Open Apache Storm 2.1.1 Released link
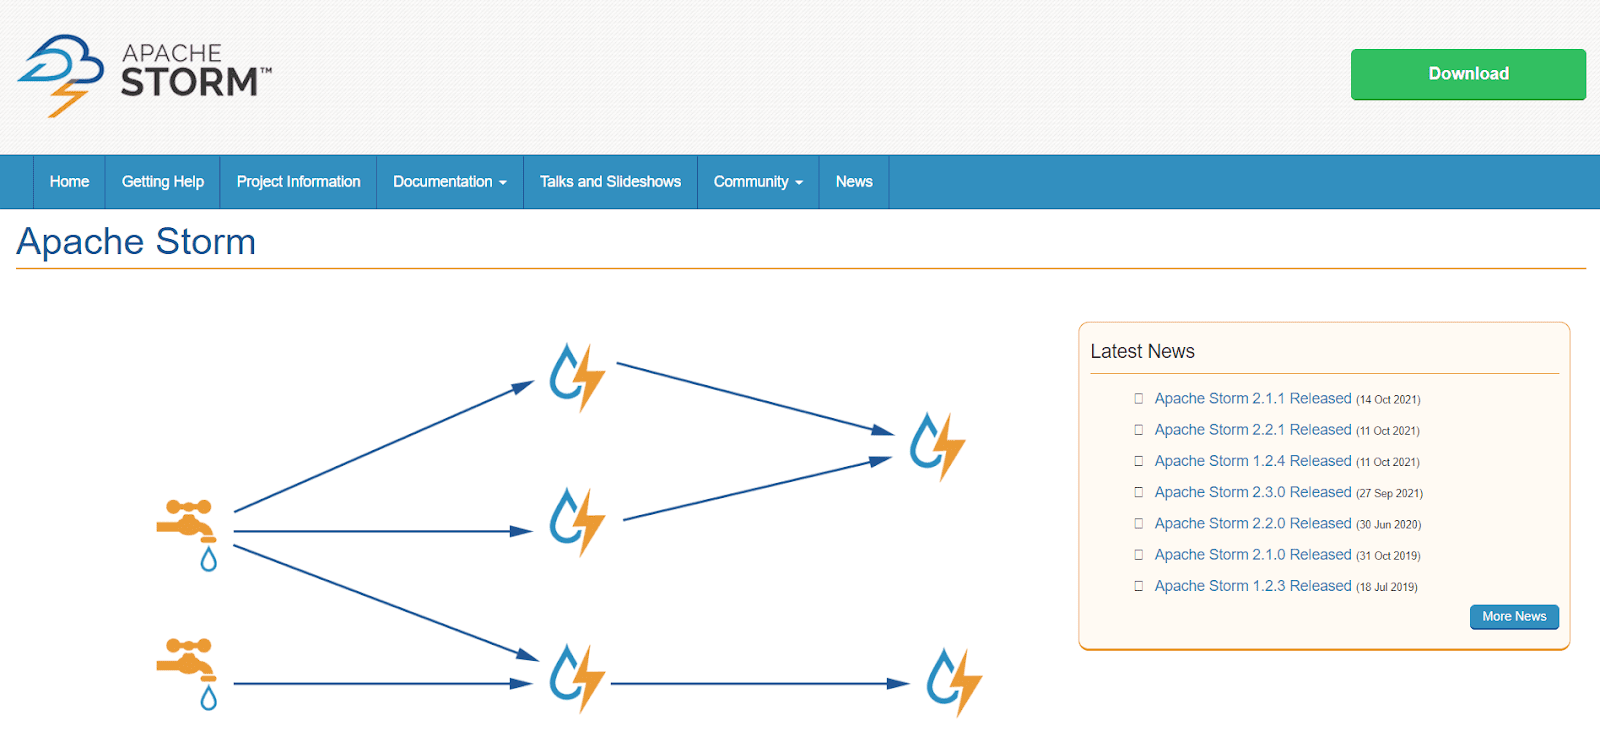Screen dimensions: 1600x748 point(1253,398)
